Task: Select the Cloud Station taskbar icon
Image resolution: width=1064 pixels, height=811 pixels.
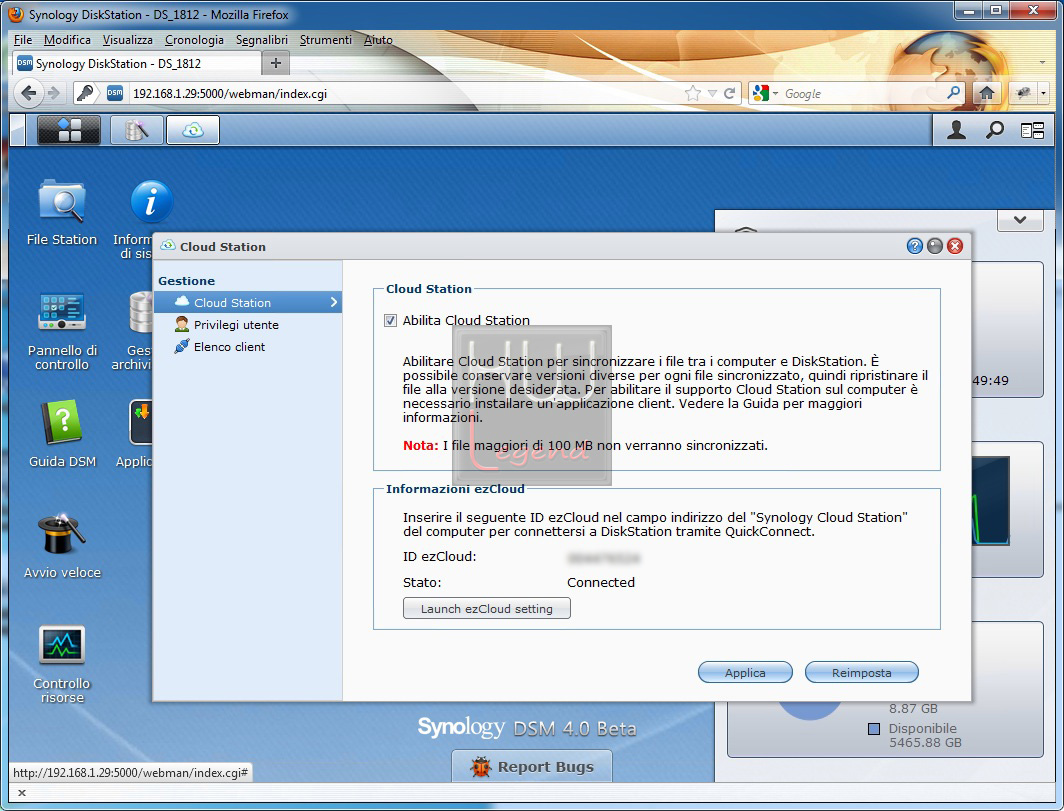Action: pyautogui.click(x=193, y=130)
